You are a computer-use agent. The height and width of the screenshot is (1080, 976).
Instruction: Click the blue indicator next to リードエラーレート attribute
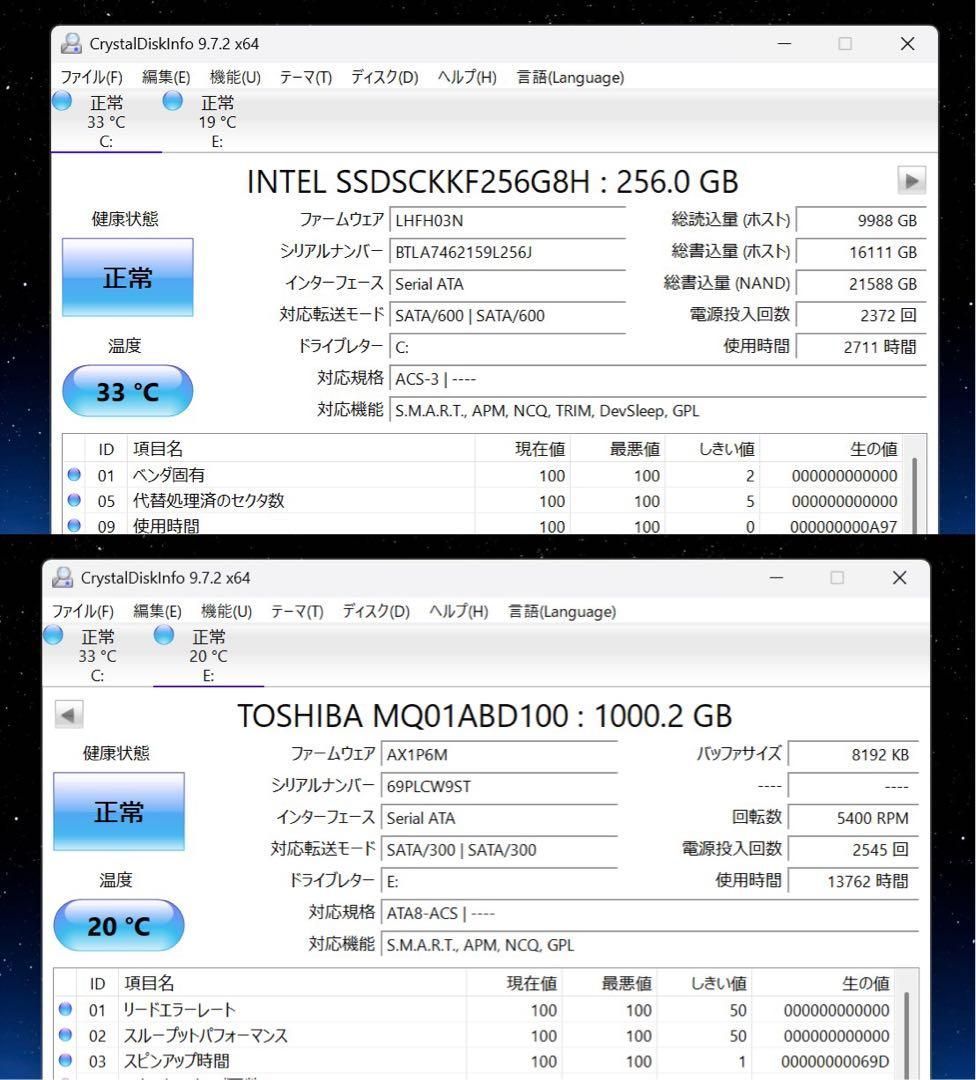tap(65, 1009)
